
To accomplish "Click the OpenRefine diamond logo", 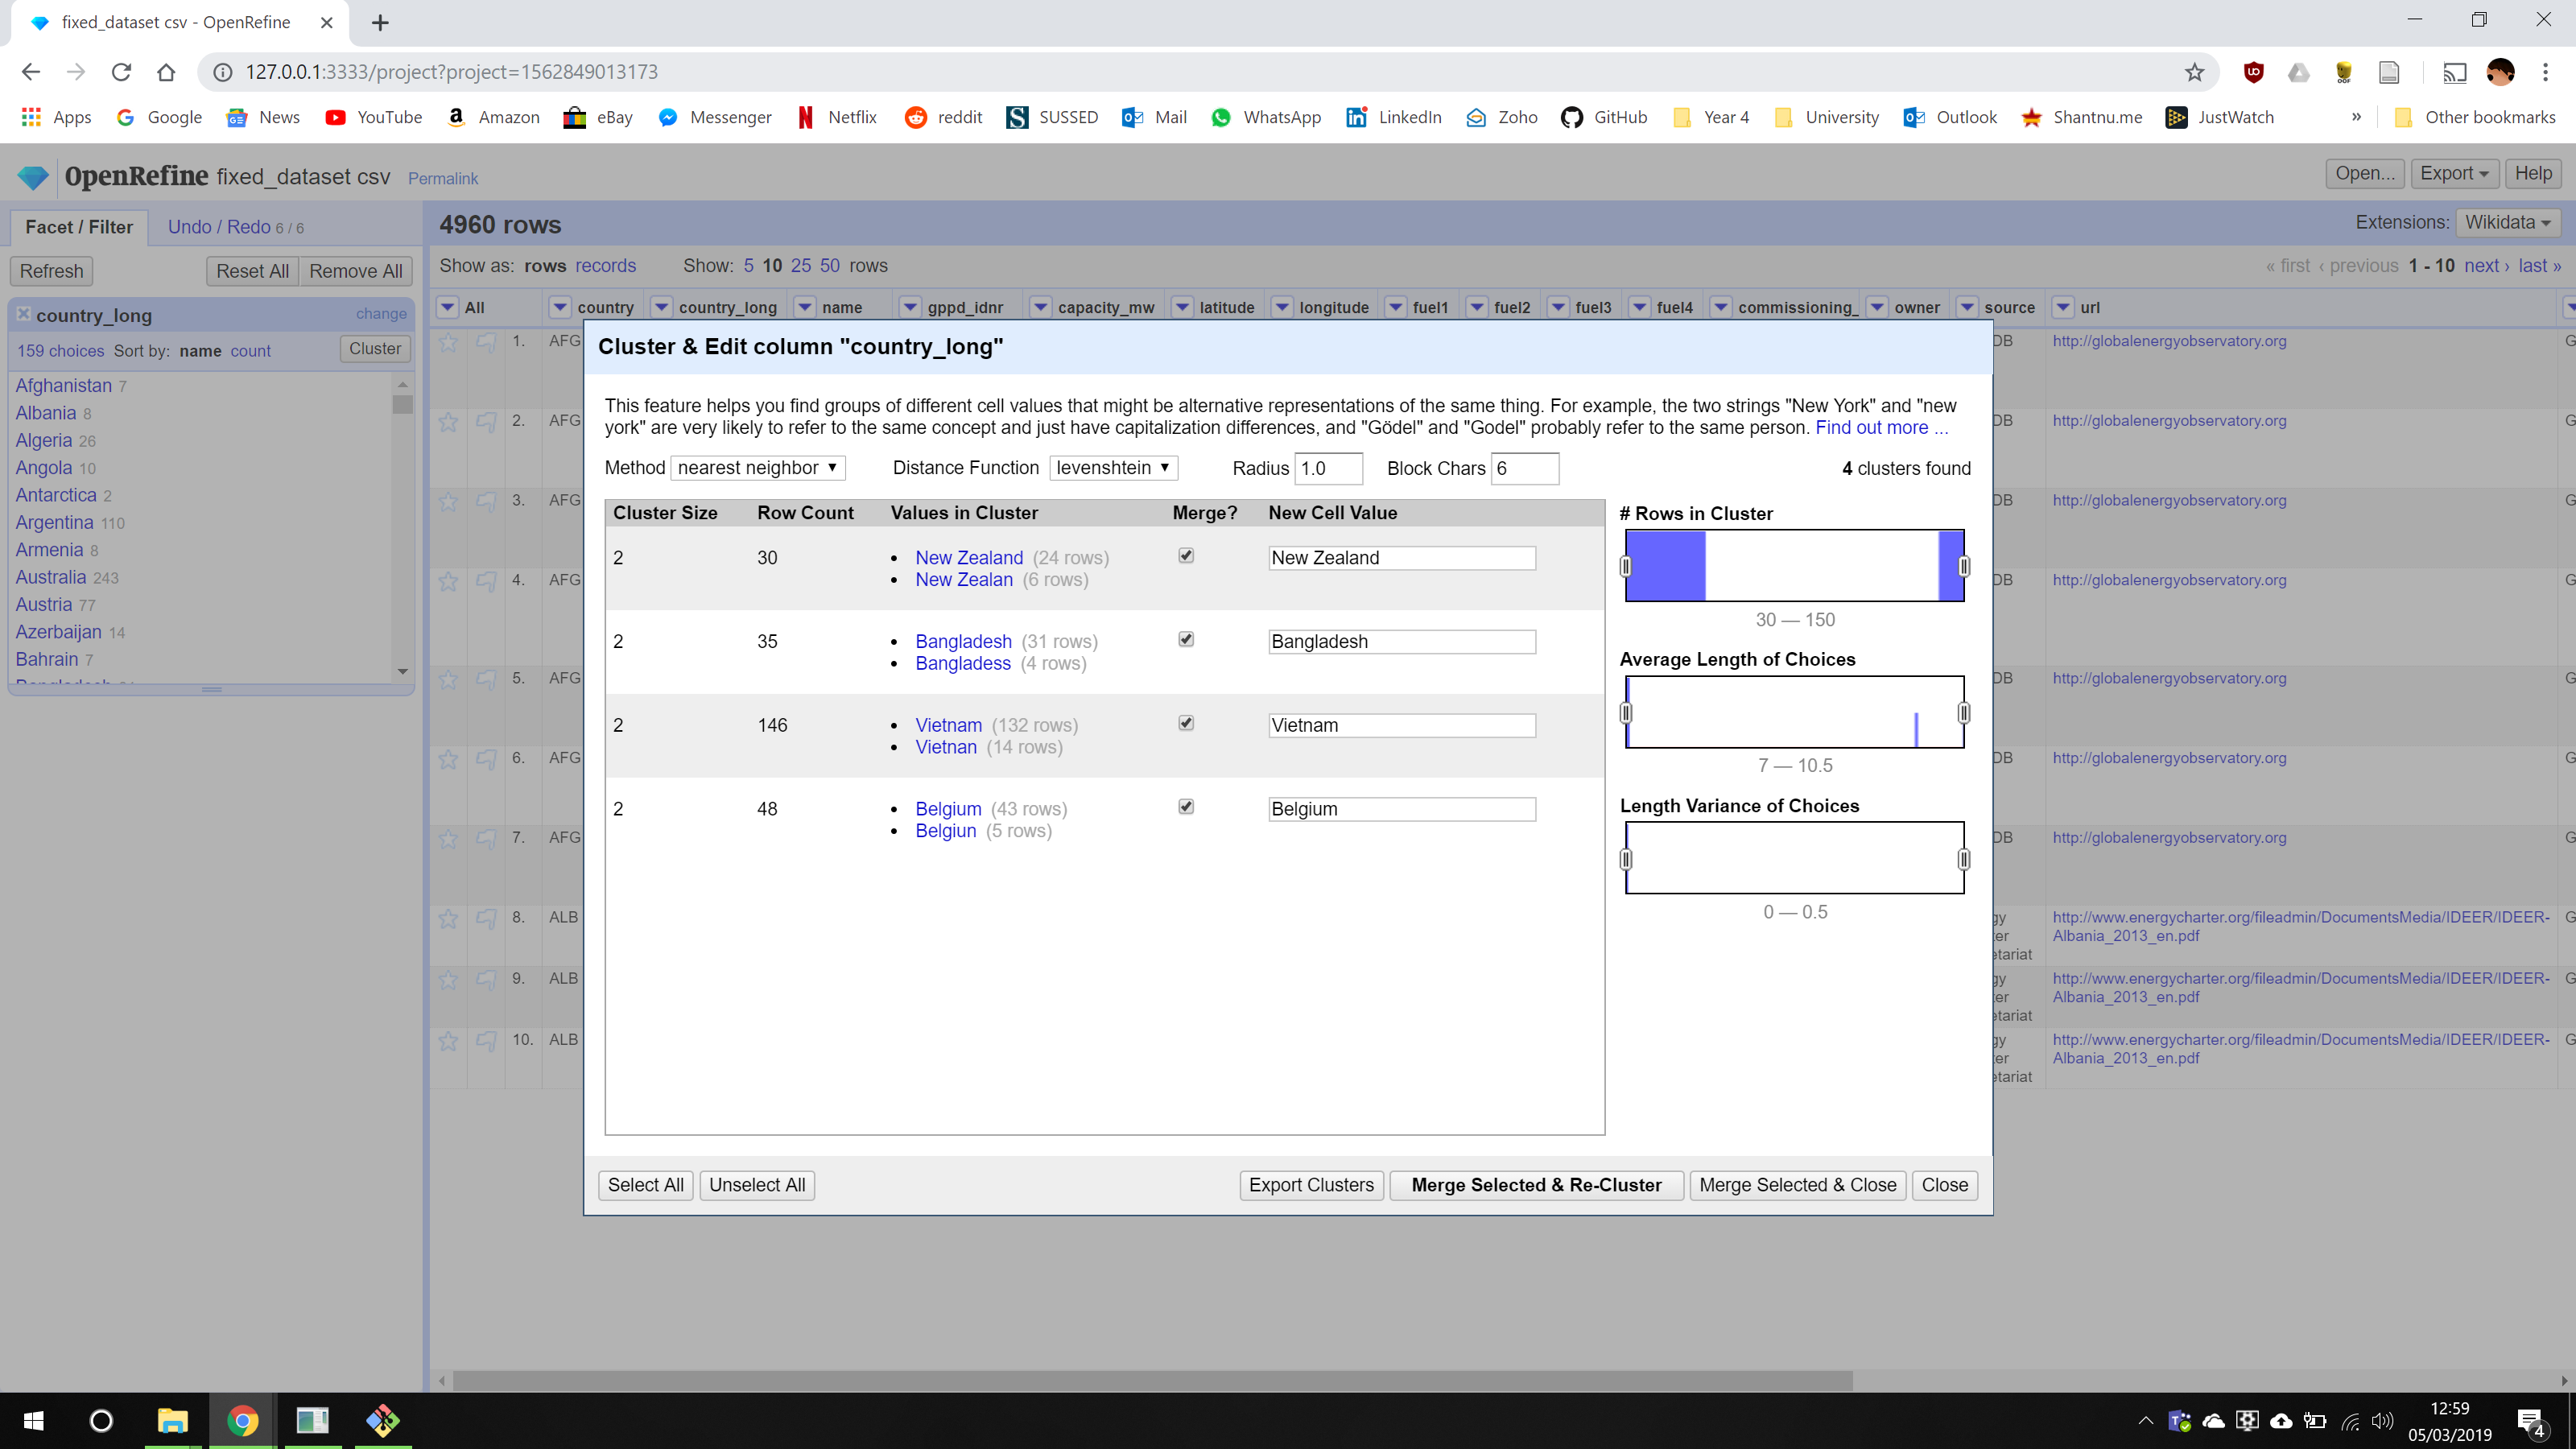I will pyautogui.click(x=33, y=177).
